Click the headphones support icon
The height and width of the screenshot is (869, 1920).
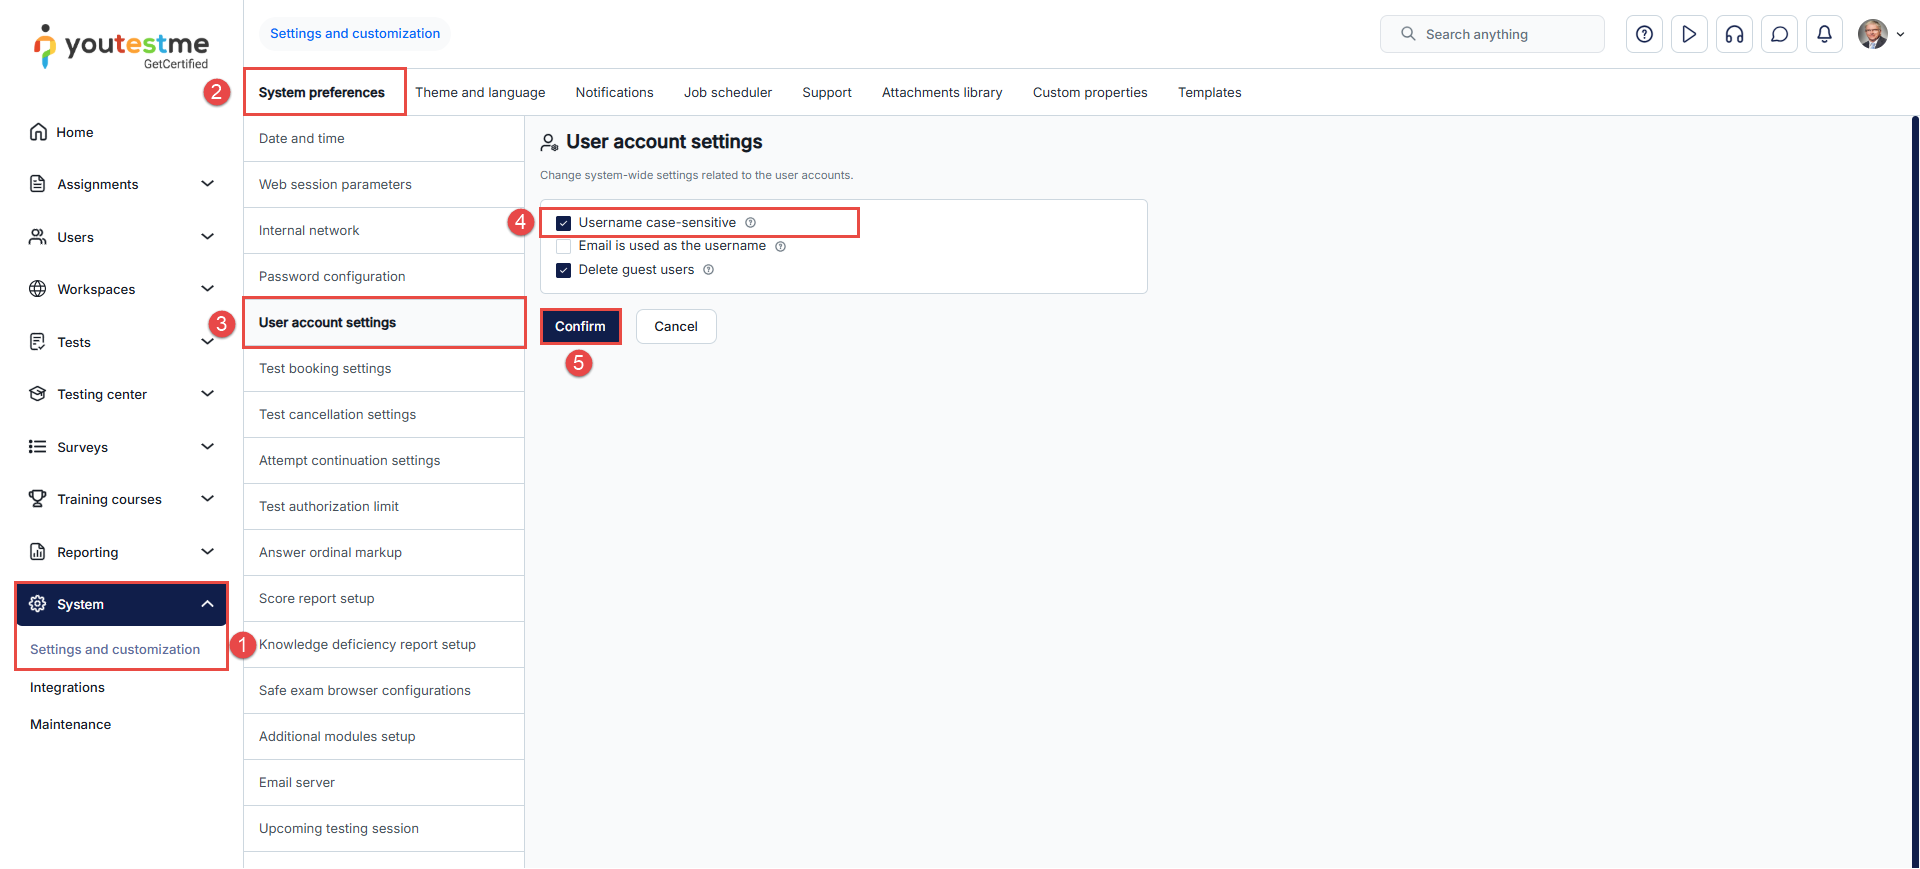tap(1734, 34)
